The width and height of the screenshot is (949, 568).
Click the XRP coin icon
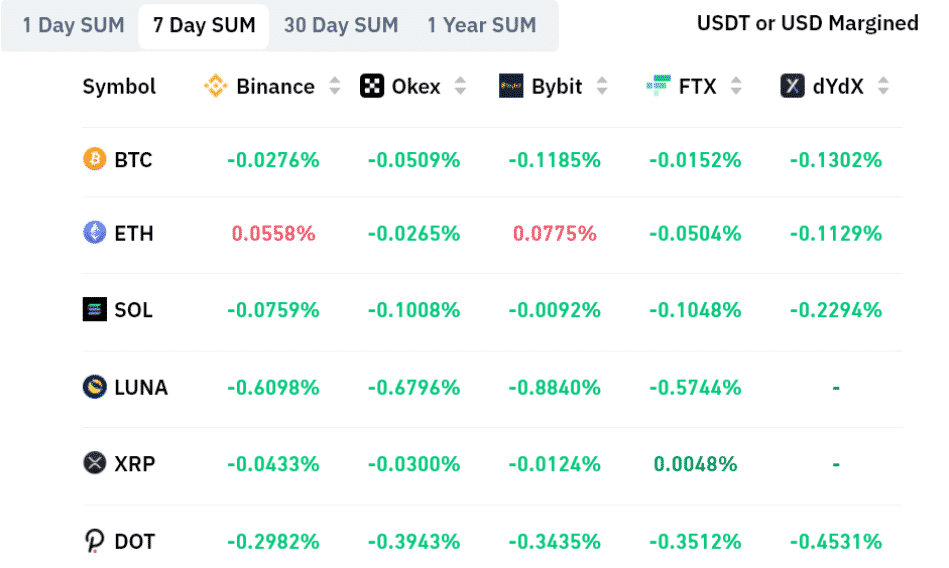pyautogui.click(x=94, y=464)
